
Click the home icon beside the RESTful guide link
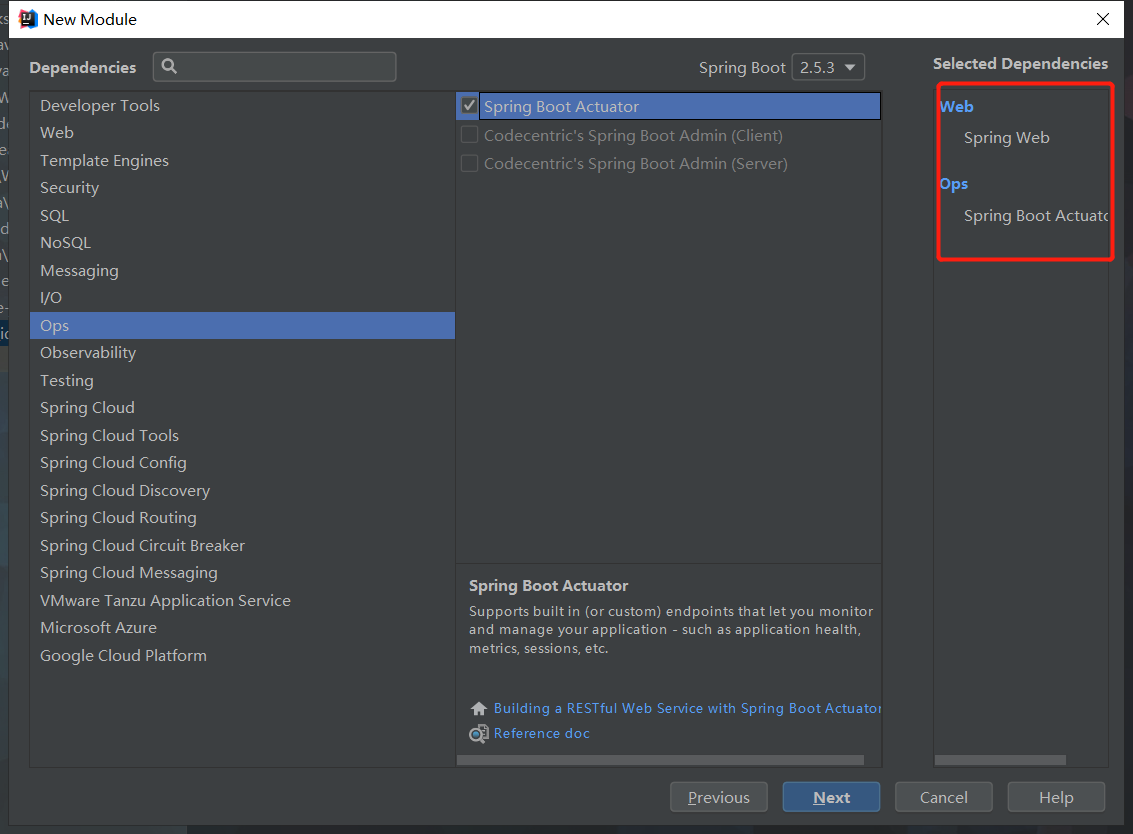click(478, 708)
